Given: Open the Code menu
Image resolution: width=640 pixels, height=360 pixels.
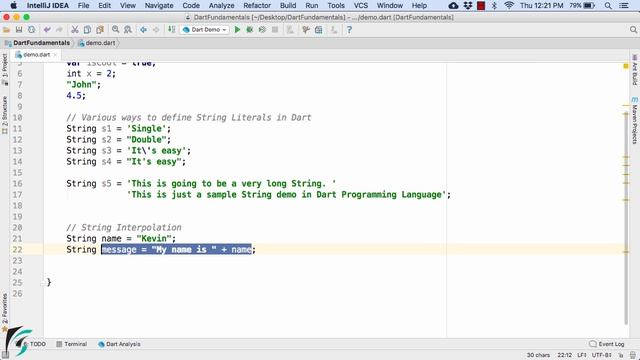Looking at the screenshot, I should click(191, 5).
